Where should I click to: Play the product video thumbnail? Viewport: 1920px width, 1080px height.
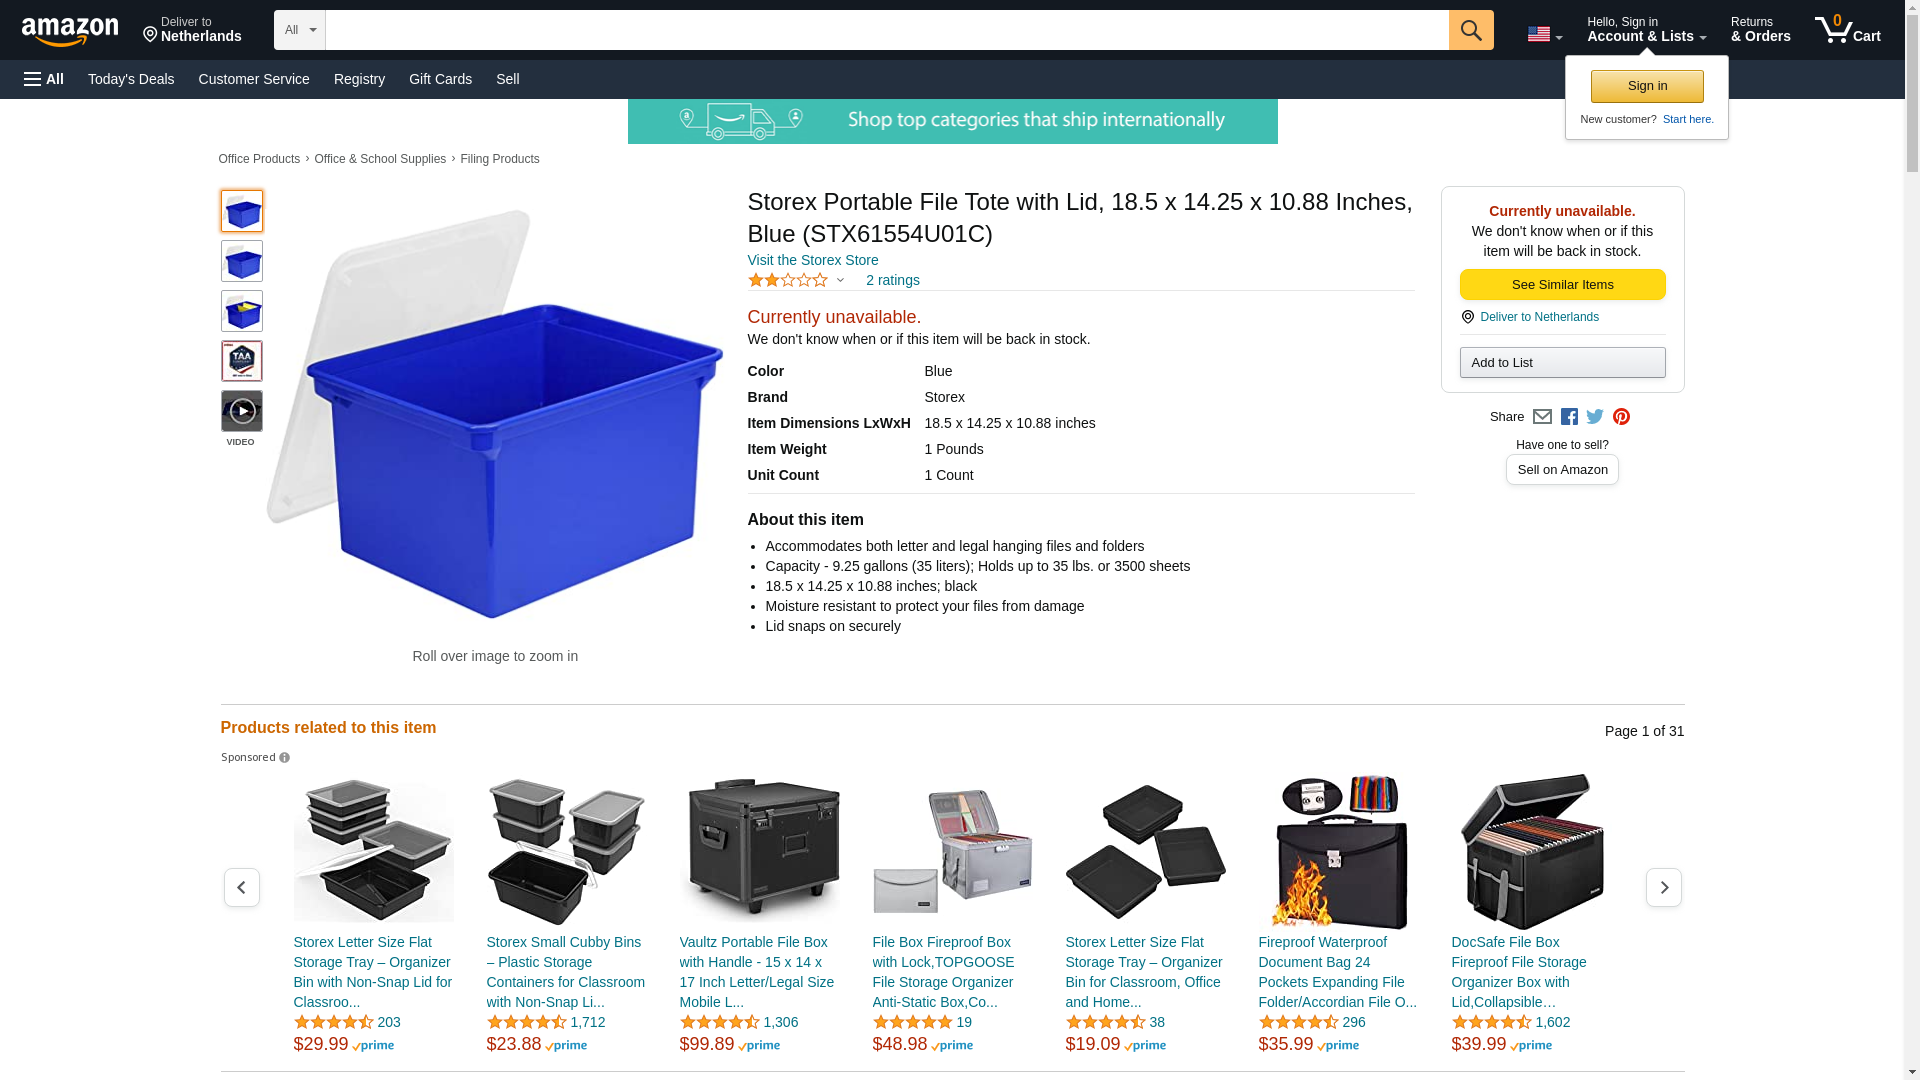pyautogui.click(x=241, y=411)
